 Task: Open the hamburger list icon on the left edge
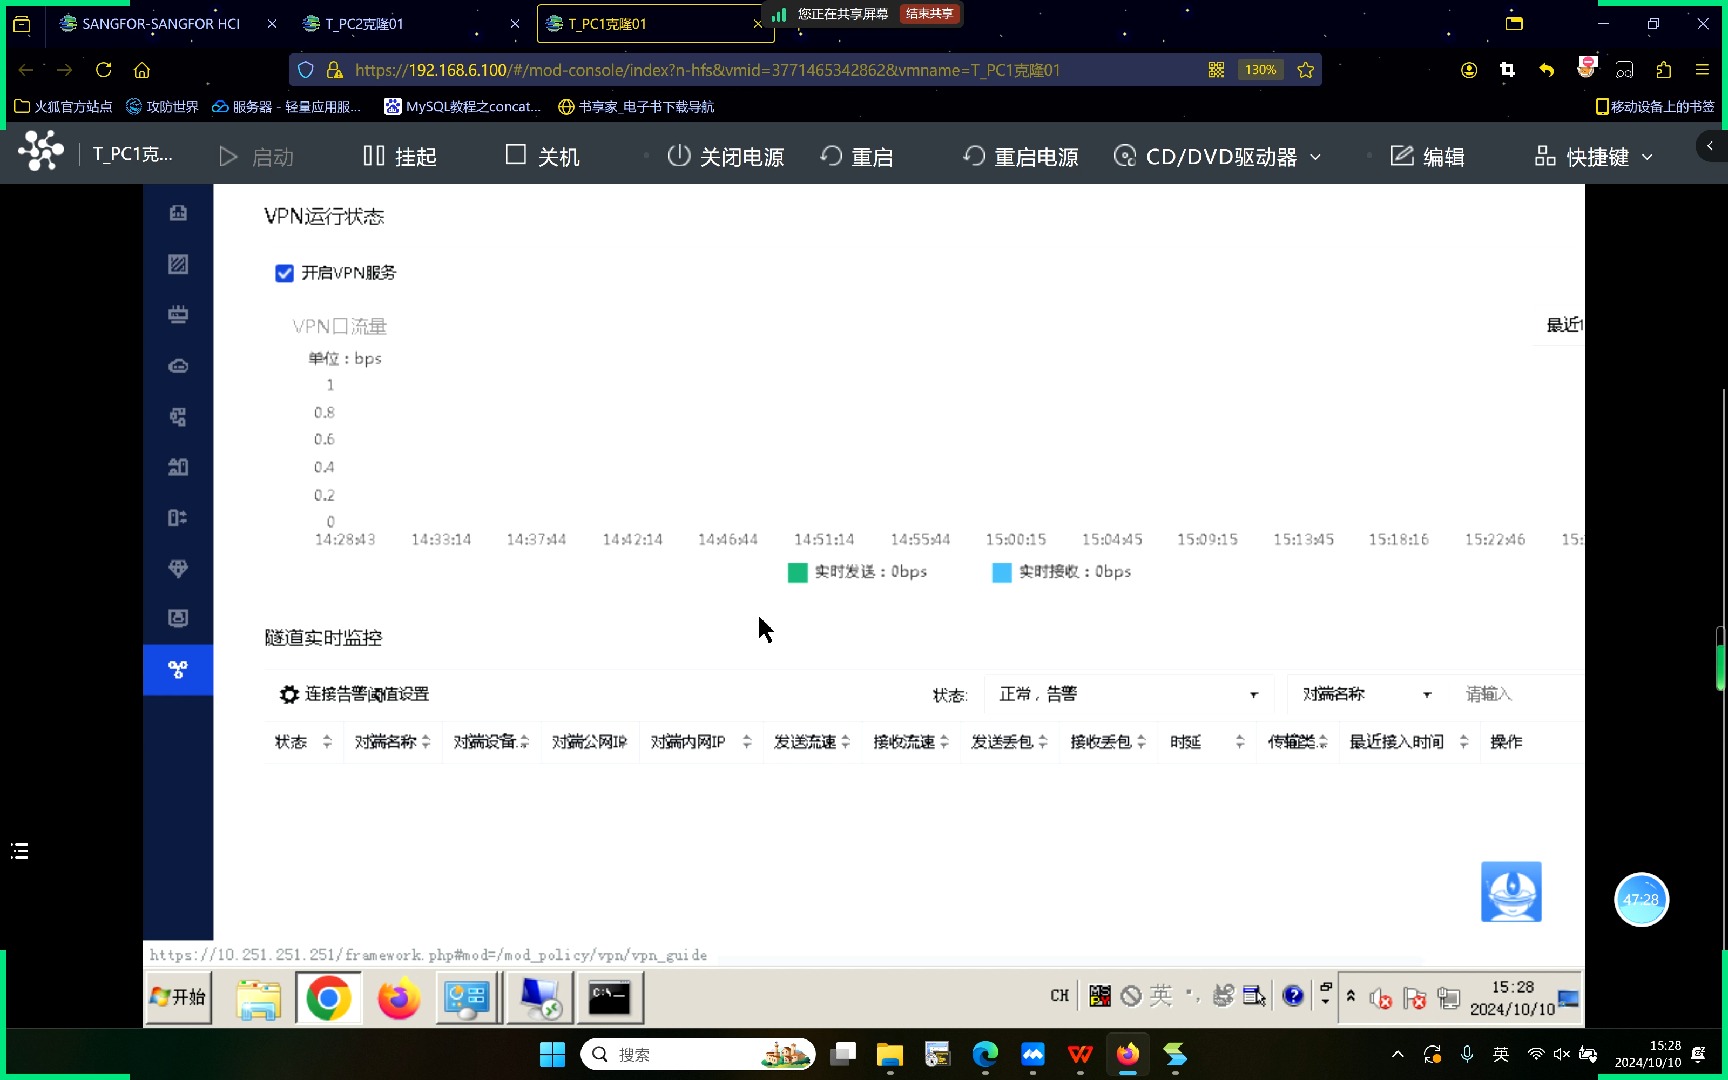click(20, 851)
